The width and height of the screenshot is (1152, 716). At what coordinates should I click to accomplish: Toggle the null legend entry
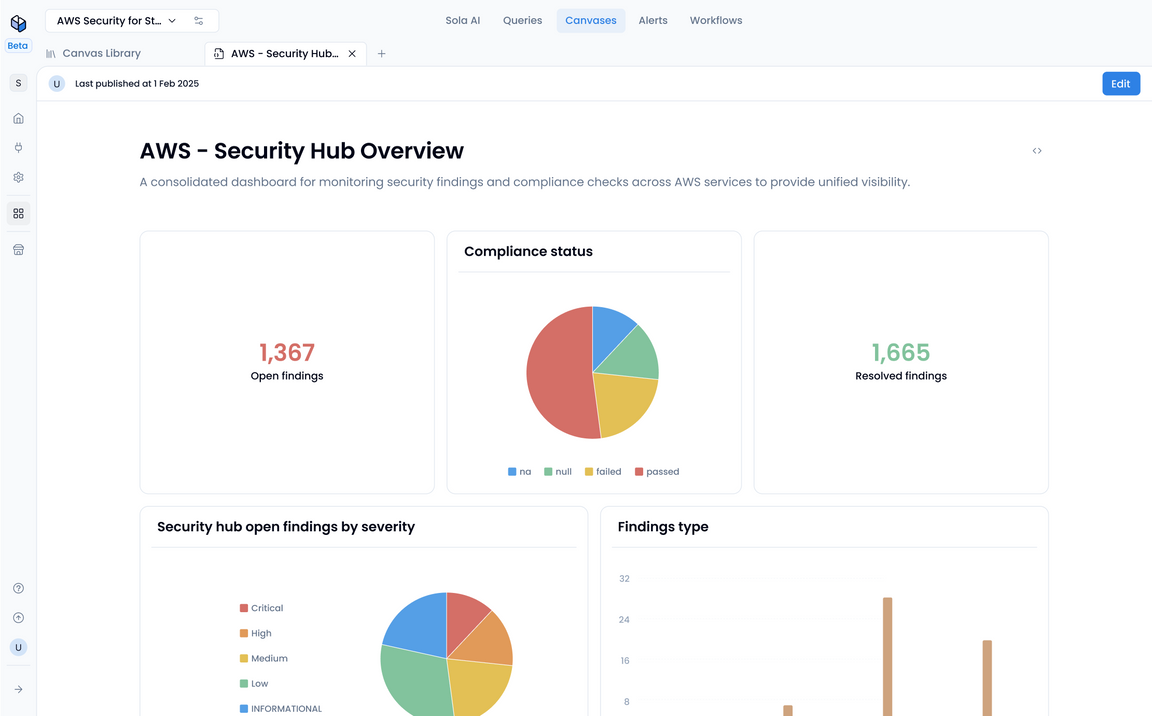coord(558,471)
